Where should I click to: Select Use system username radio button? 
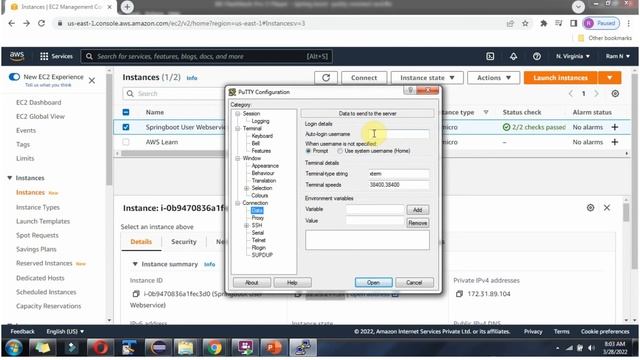340,151
